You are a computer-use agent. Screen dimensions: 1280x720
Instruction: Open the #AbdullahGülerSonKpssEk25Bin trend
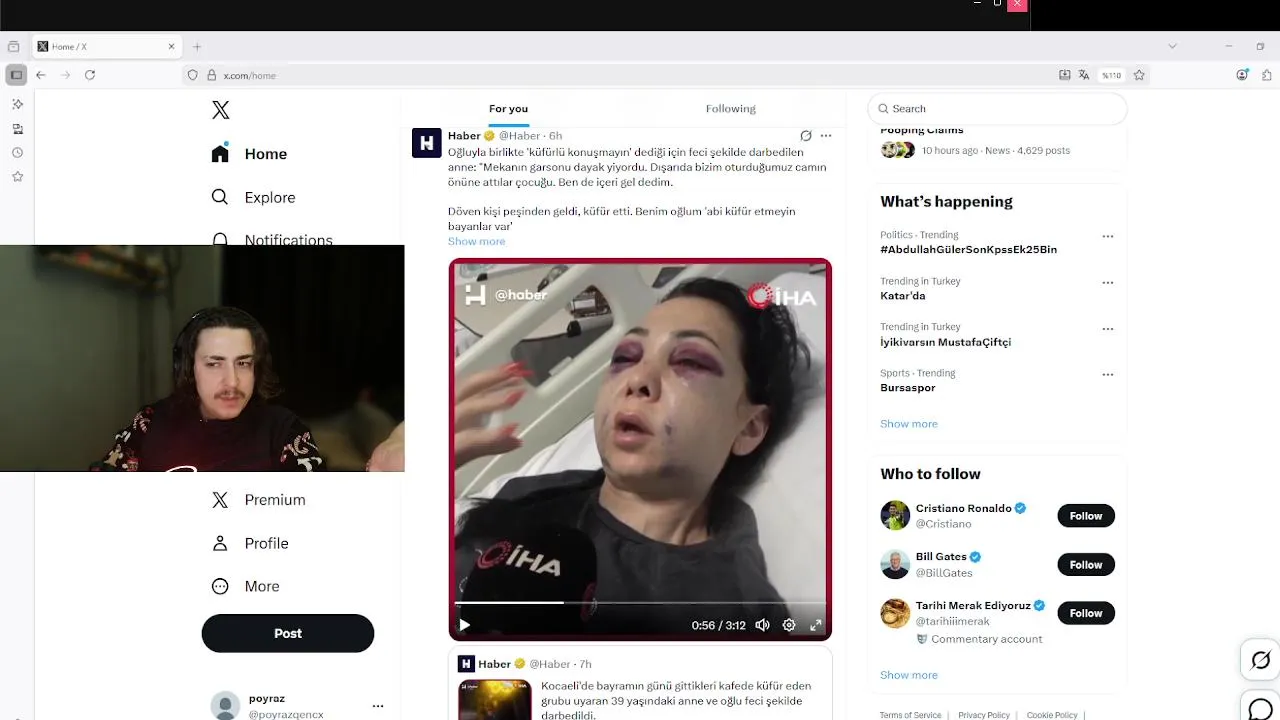(968, 249)
